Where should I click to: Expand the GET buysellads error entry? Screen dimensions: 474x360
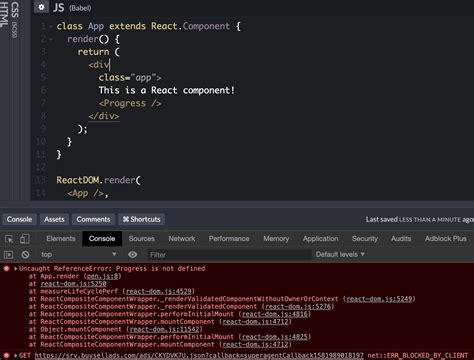click(15, 355)
